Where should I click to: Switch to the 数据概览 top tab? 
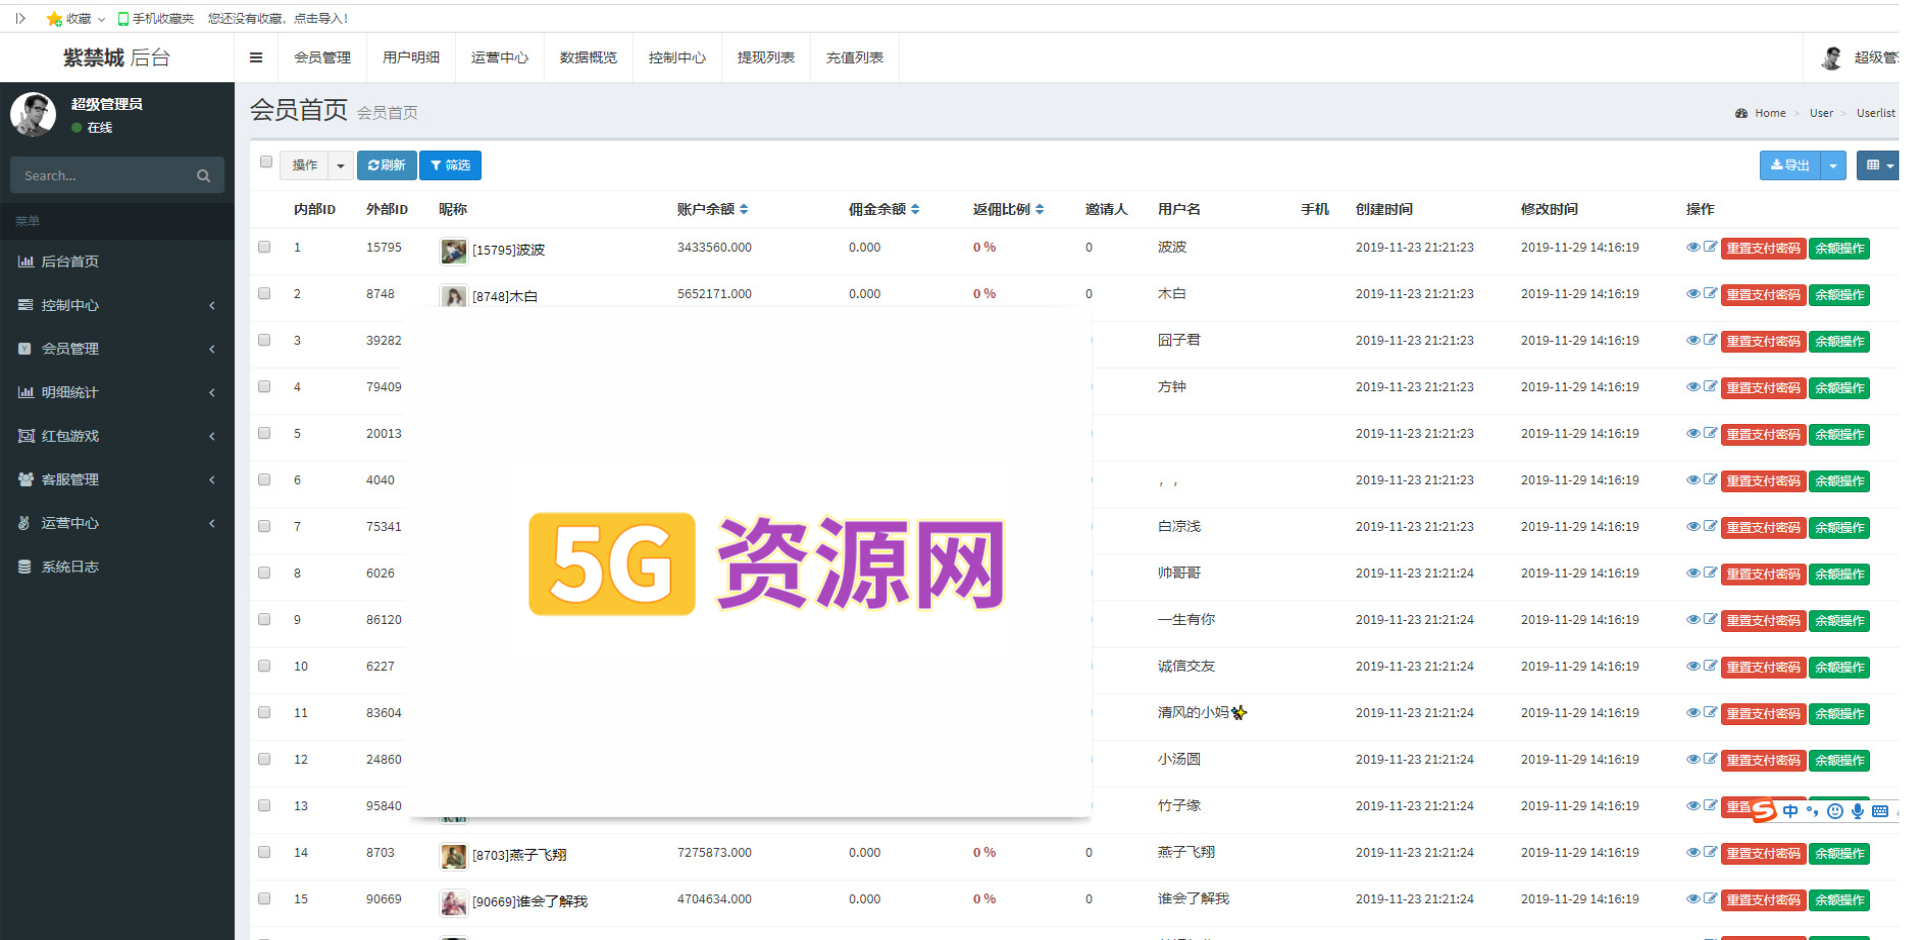(x=588, y=58)
